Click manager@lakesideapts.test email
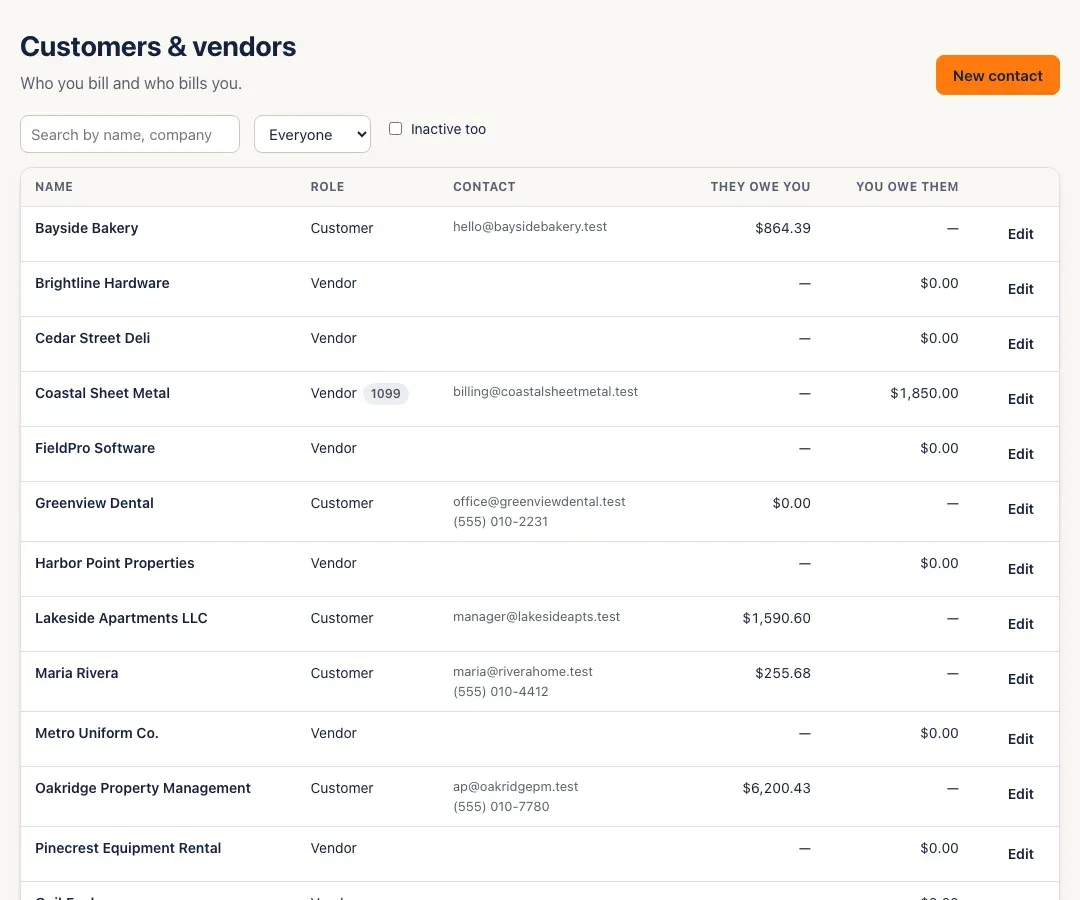Image resolution: width=1080 pixels, height=900 pixels. pyautogui.click(x=537, y=617)
